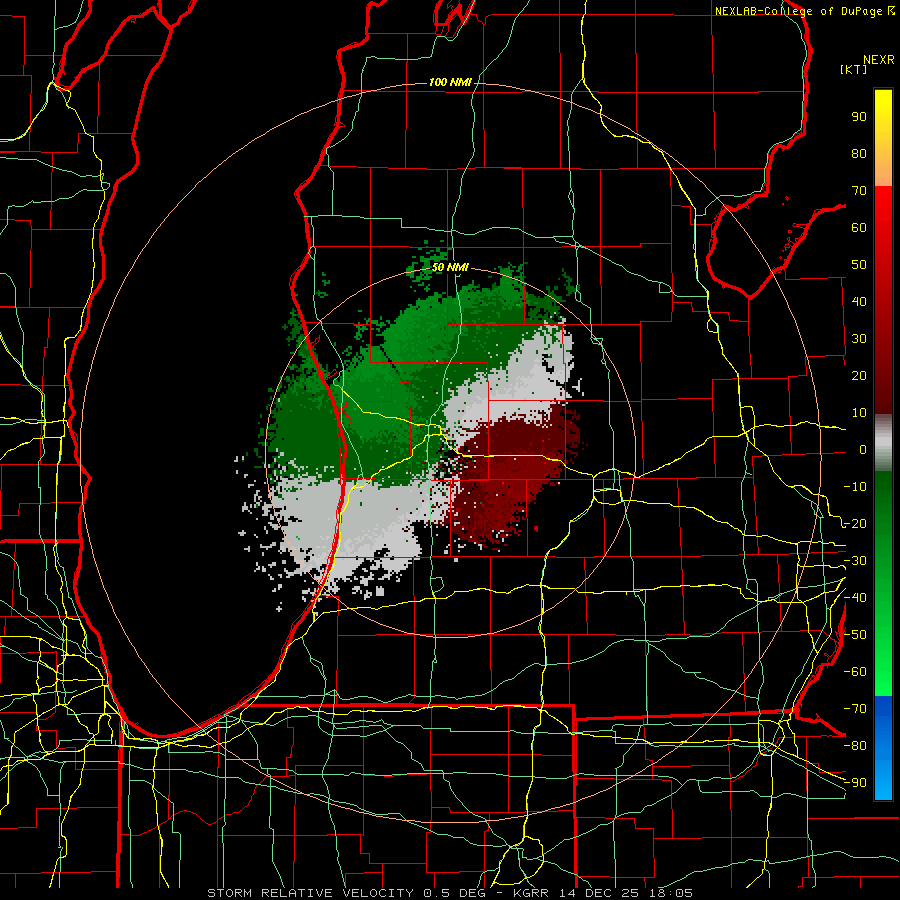Click the -70 tick label on velocity scale
Screen dimensions: 900x900
[855, 709]
